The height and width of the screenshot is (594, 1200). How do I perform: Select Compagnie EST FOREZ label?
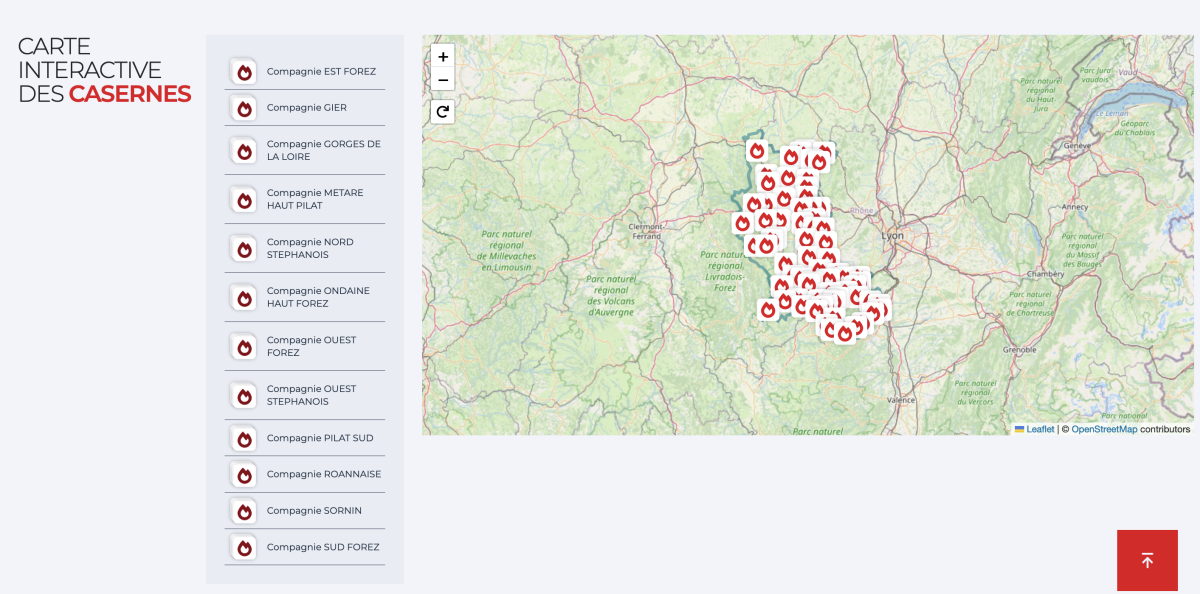pos(321,72)
